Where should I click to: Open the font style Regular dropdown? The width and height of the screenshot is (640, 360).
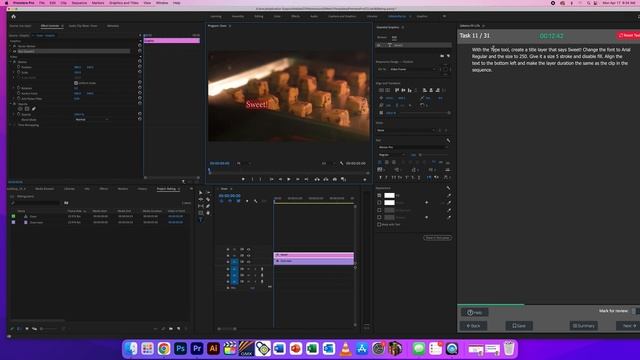tap(392, 155)
